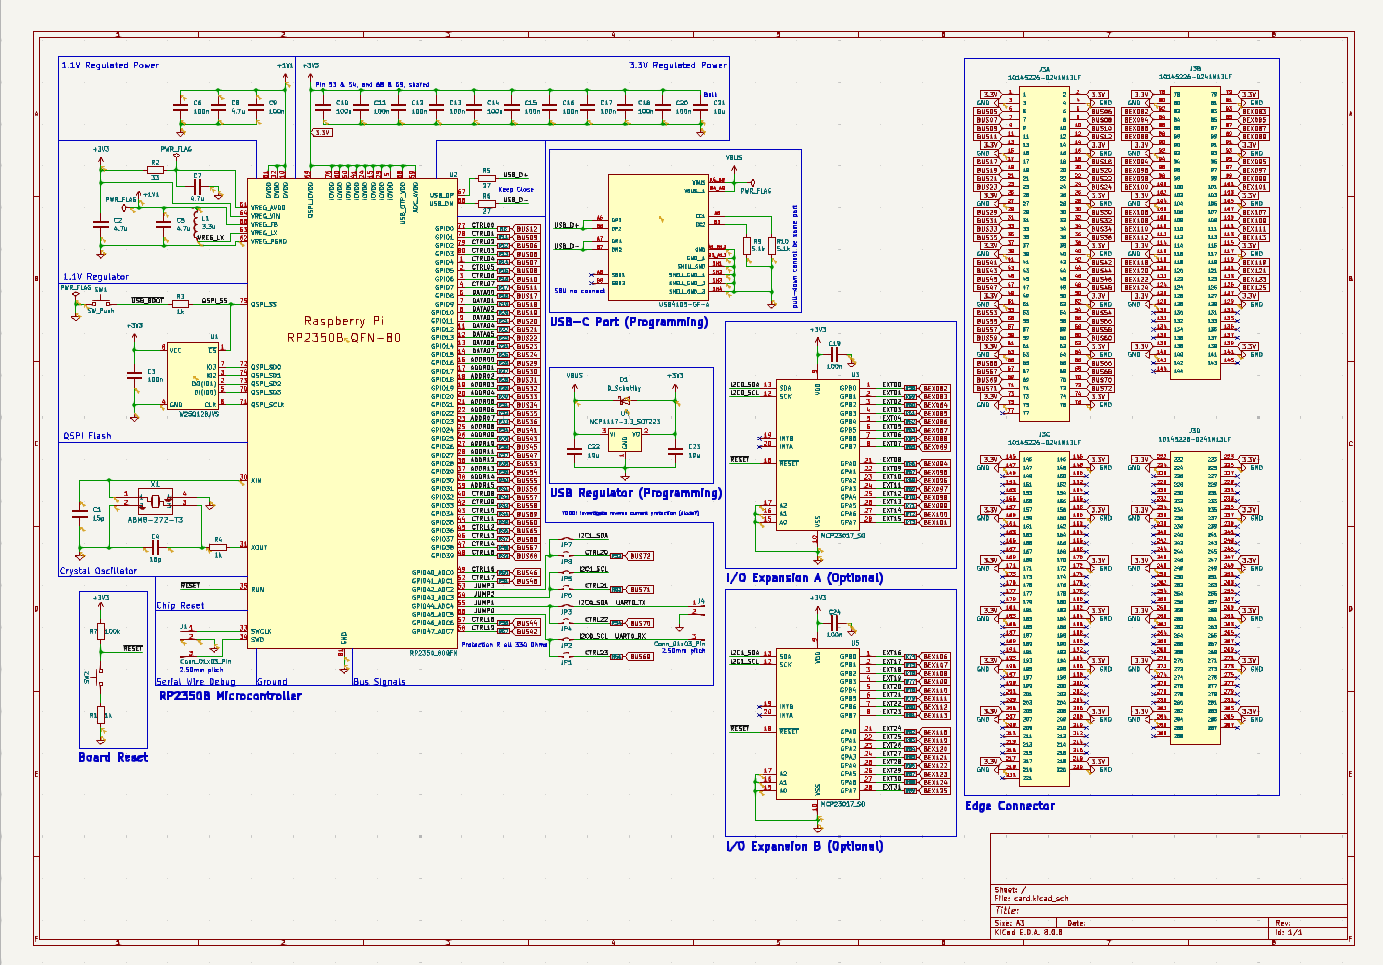
Task: Select the SW1 push button symbol
Action: click(101, 301)
